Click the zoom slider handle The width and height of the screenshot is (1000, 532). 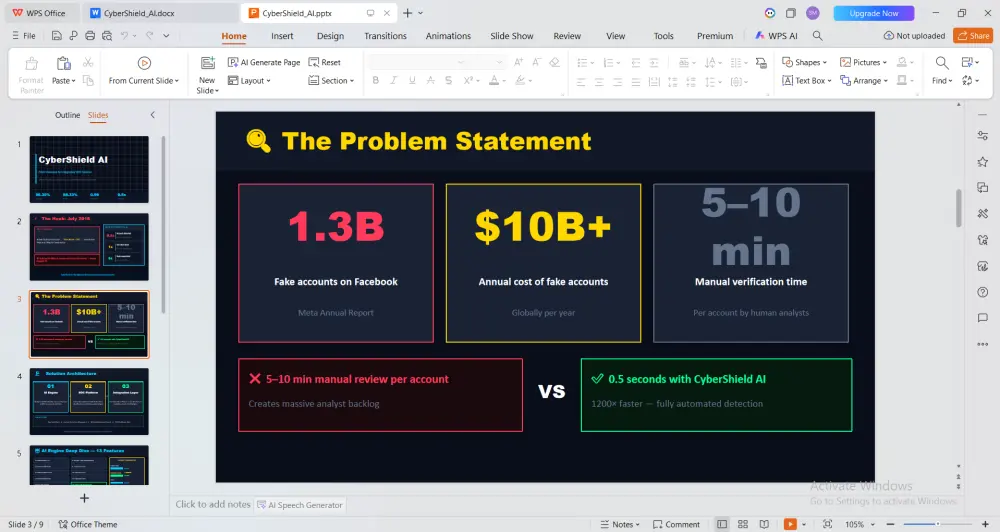(938, 524)
